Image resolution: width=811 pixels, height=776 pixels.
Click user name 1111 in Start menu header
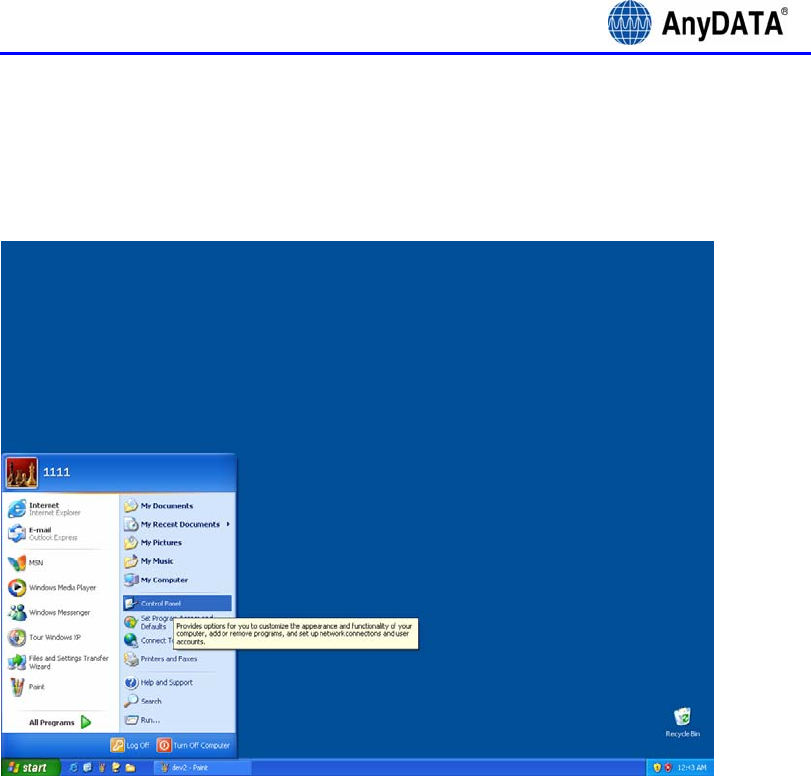[x=56, y=472]
